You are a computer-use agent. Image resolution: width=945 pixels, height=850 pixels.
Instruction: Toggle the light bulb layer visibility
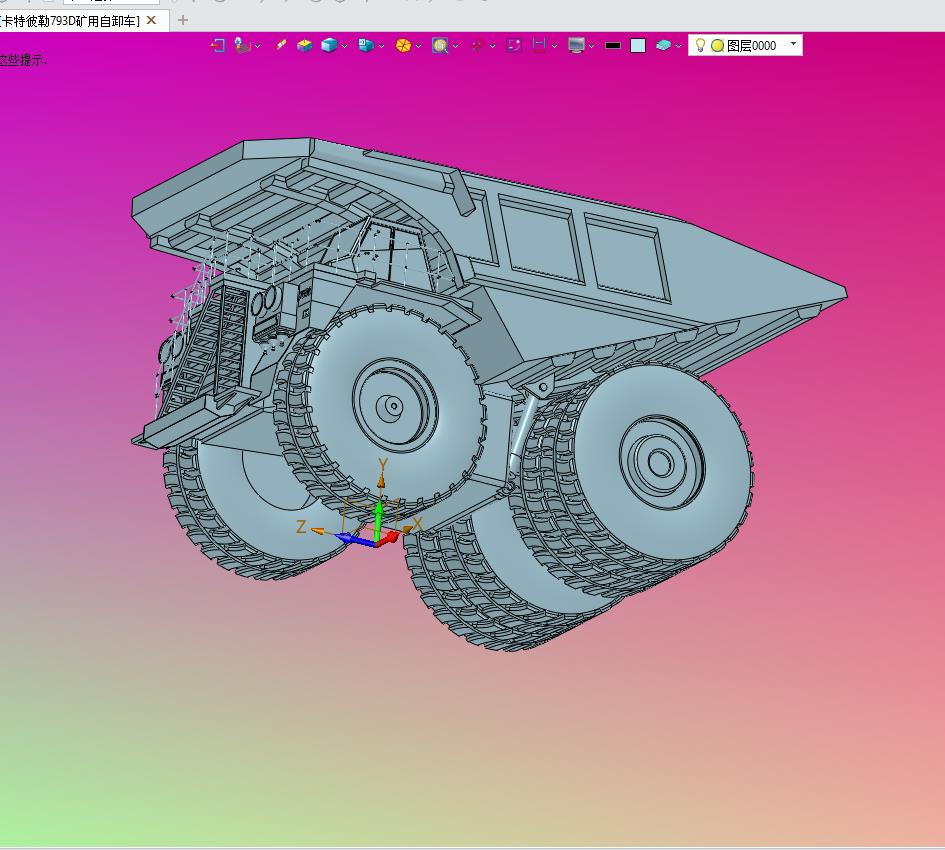(x=700, y=45)
